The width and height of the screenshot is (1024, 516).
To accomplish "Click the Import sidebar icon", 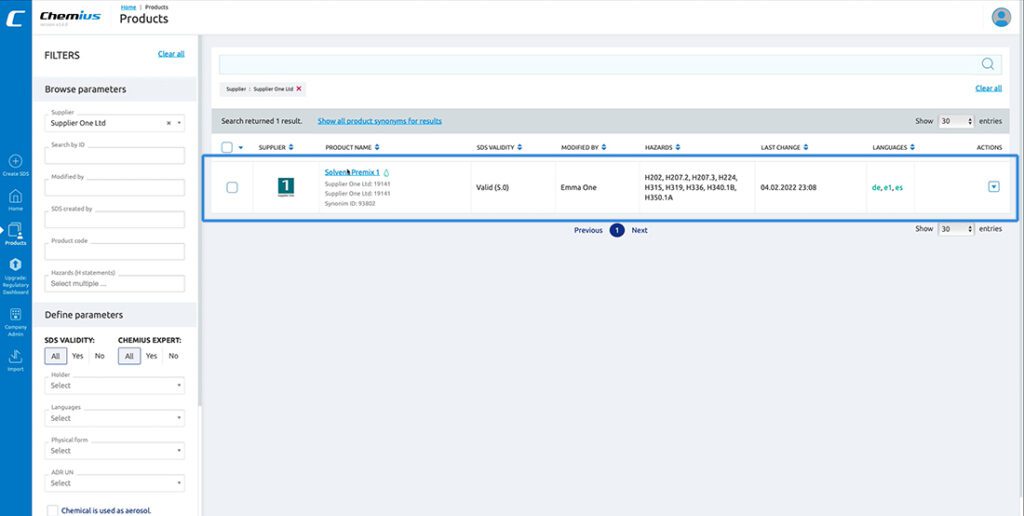I will point(15,357).
